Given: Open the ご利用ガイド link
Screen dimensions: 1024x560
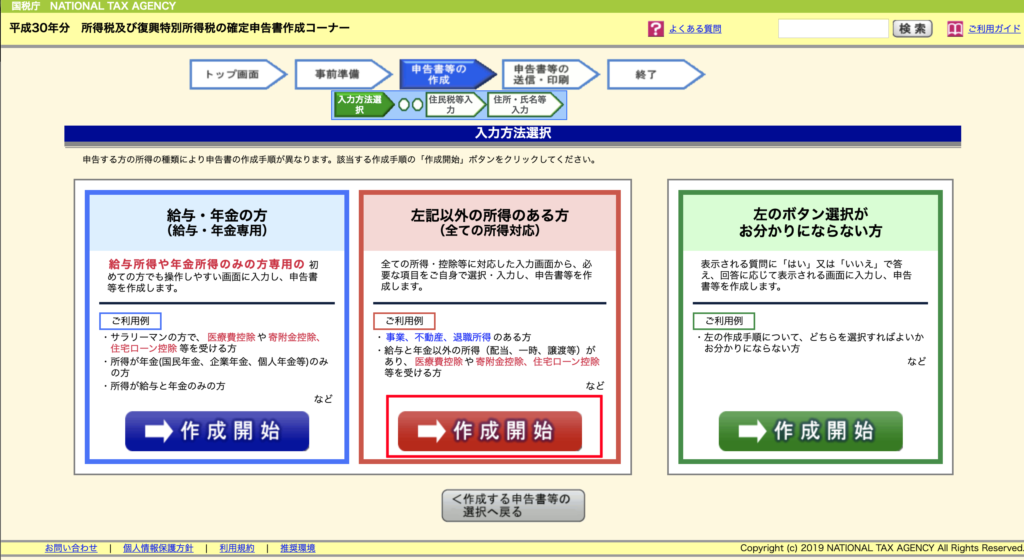Looking at the screenshot, I should click(994, 30).
